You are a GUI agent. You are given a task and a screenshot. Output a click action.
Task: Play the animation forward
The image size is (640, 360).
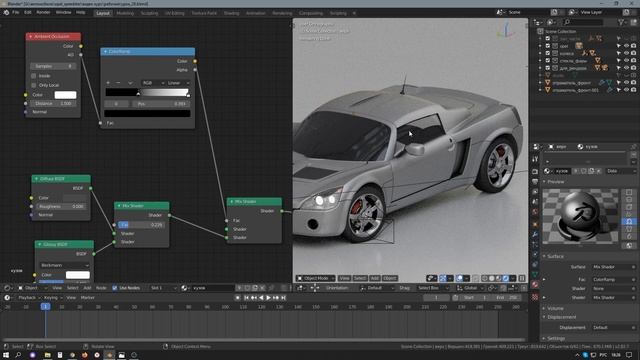pyautogui.click(x=268, y=298)
